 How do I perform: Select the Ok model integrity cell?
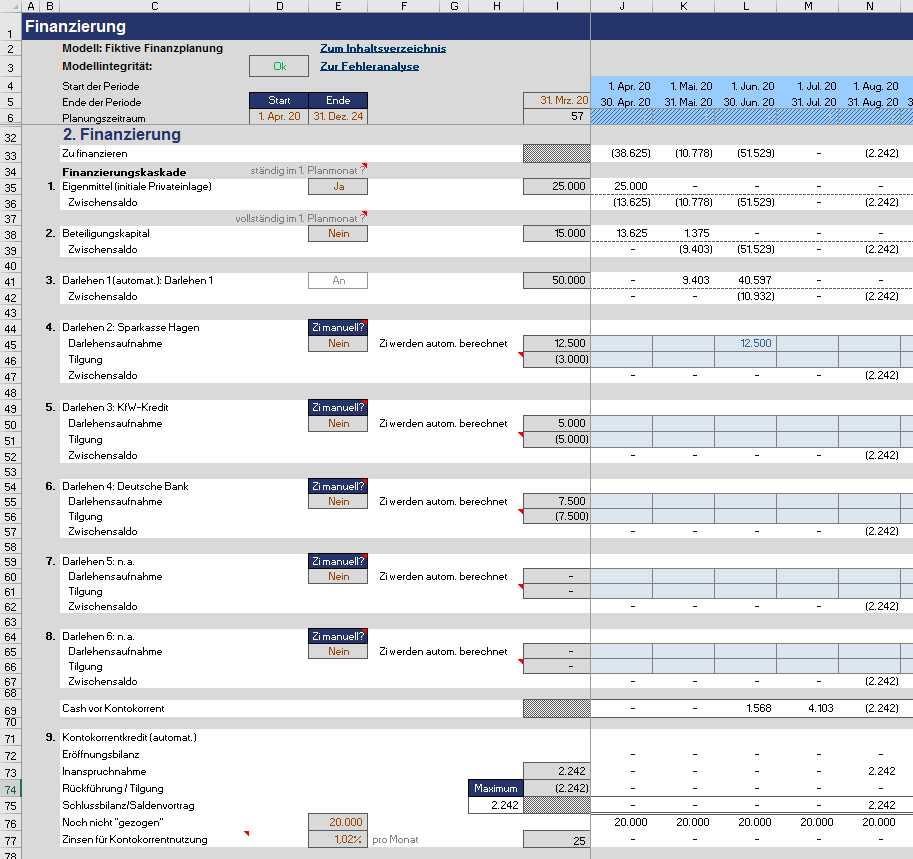click(279, 66)
